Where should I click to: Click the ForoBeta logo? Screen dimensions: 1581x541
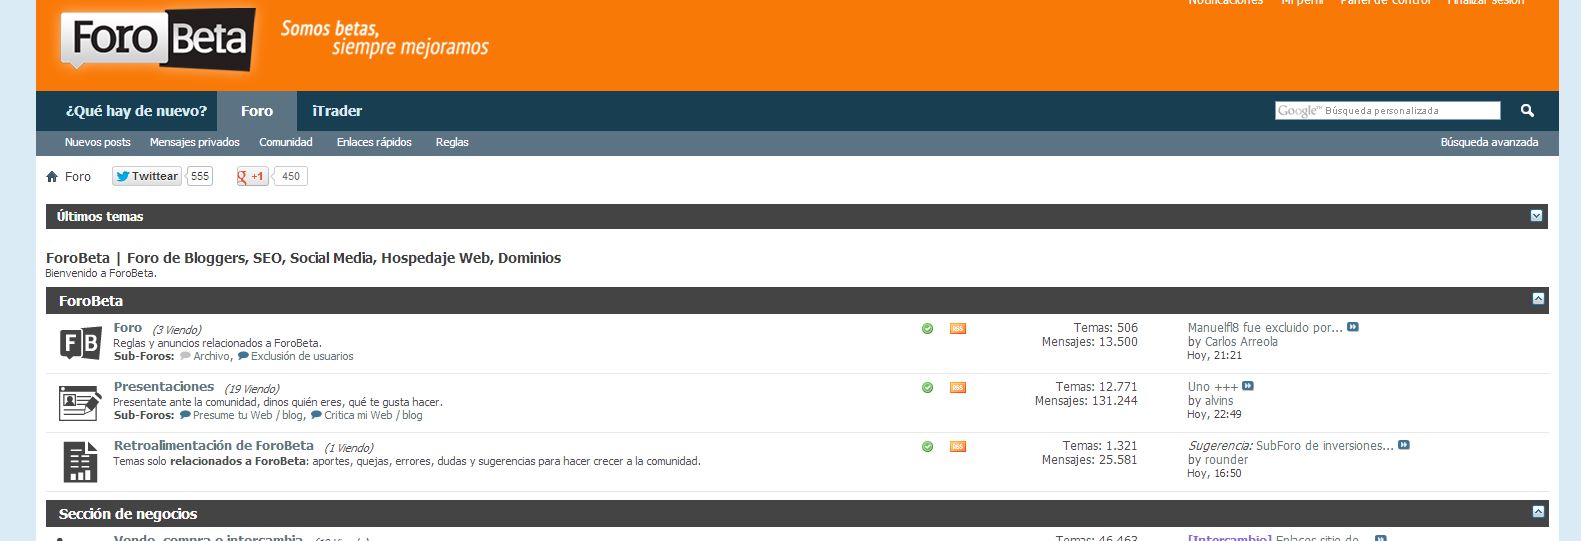pos(158,40)
